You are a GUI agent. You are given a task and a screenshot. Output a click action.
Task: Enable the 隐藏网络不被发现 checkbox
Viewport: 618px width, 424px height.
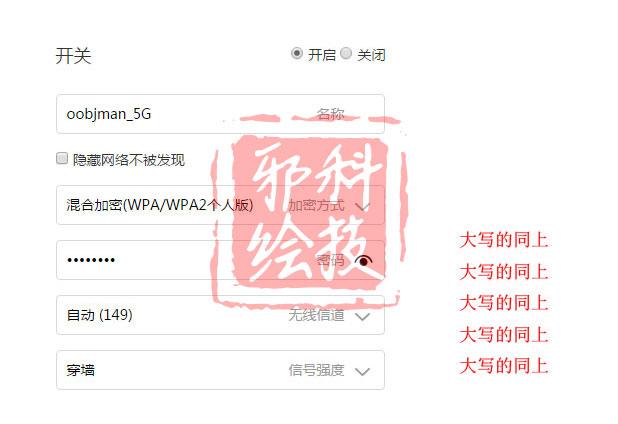(62, 158)
